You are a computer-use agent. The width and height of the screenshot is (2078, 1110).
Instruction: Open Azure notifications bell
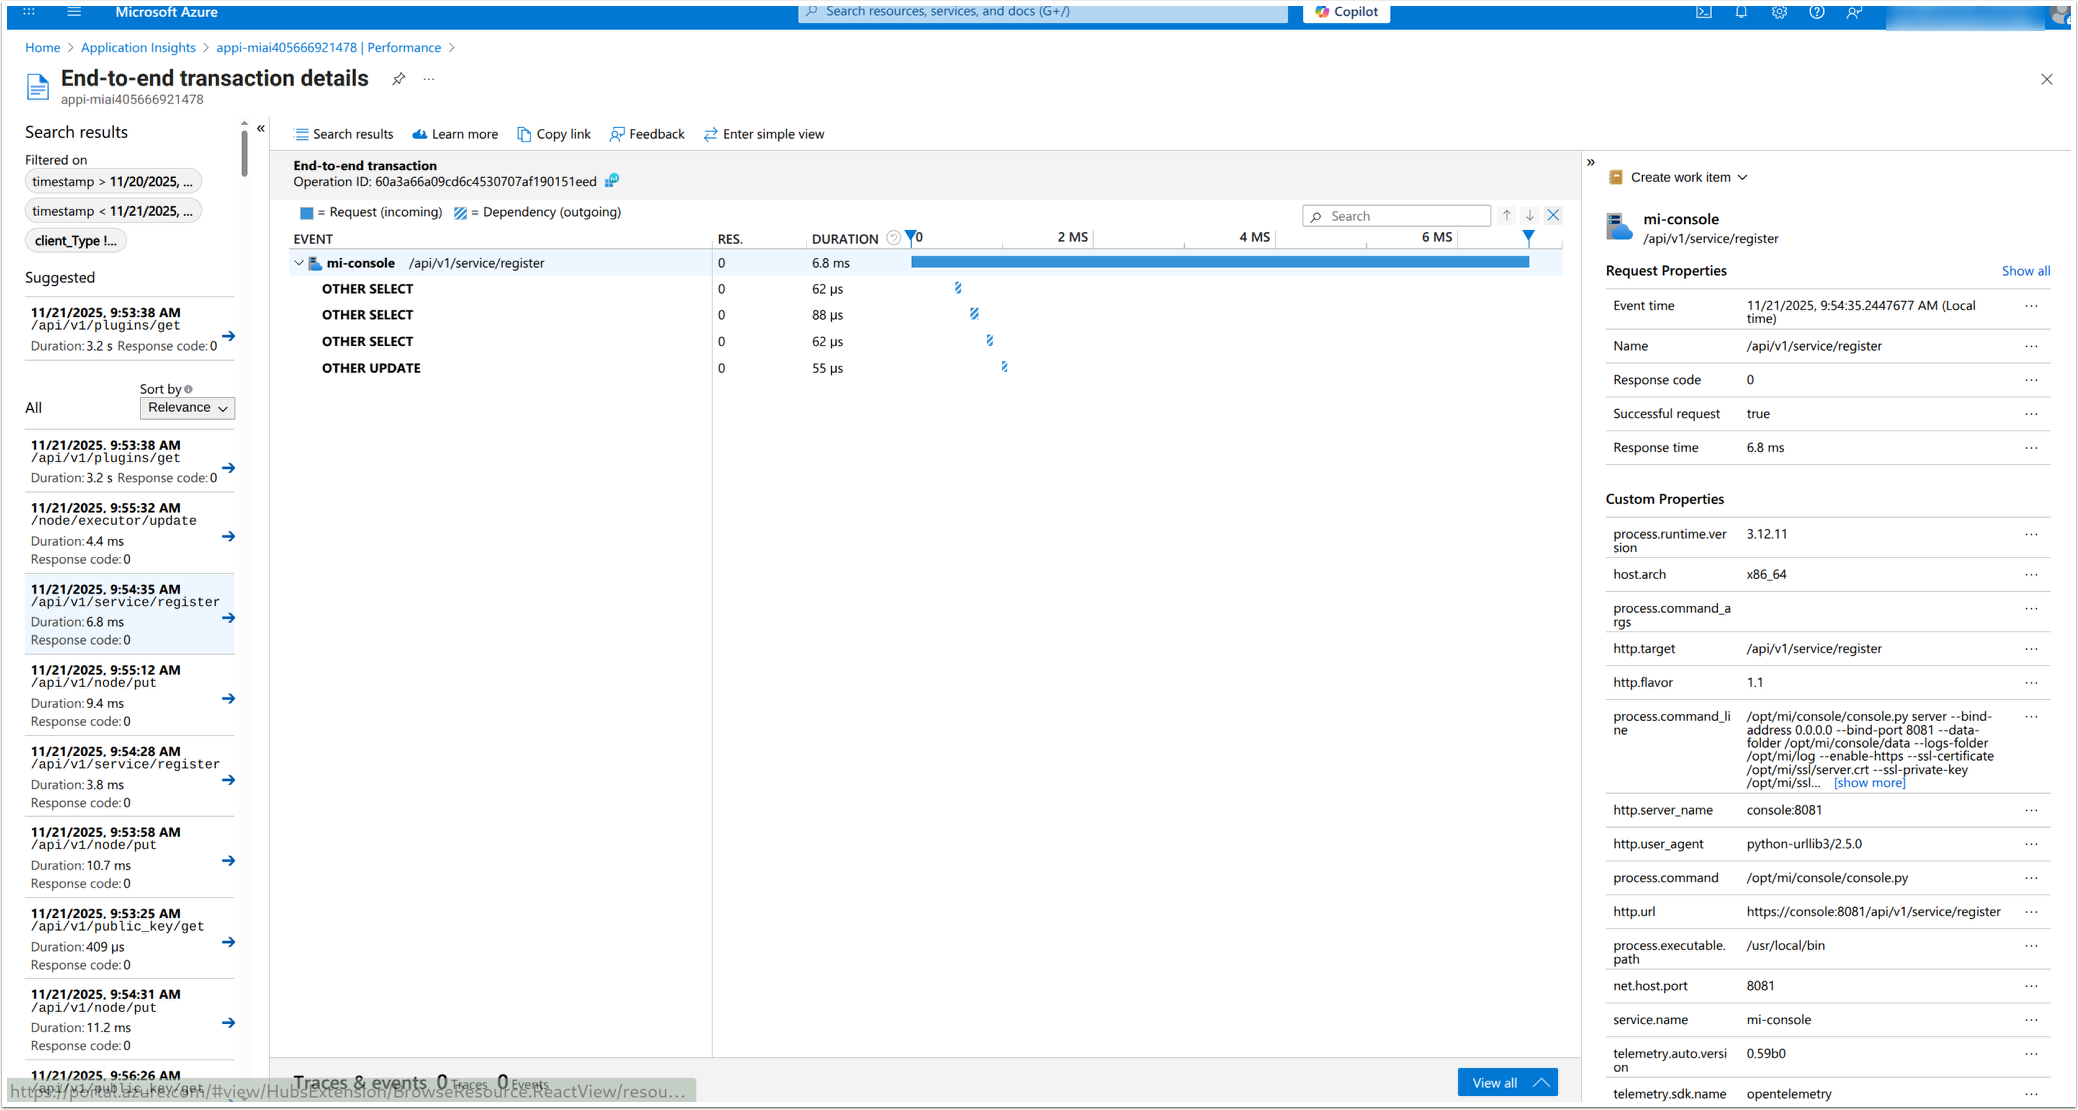click(1741, 12)
